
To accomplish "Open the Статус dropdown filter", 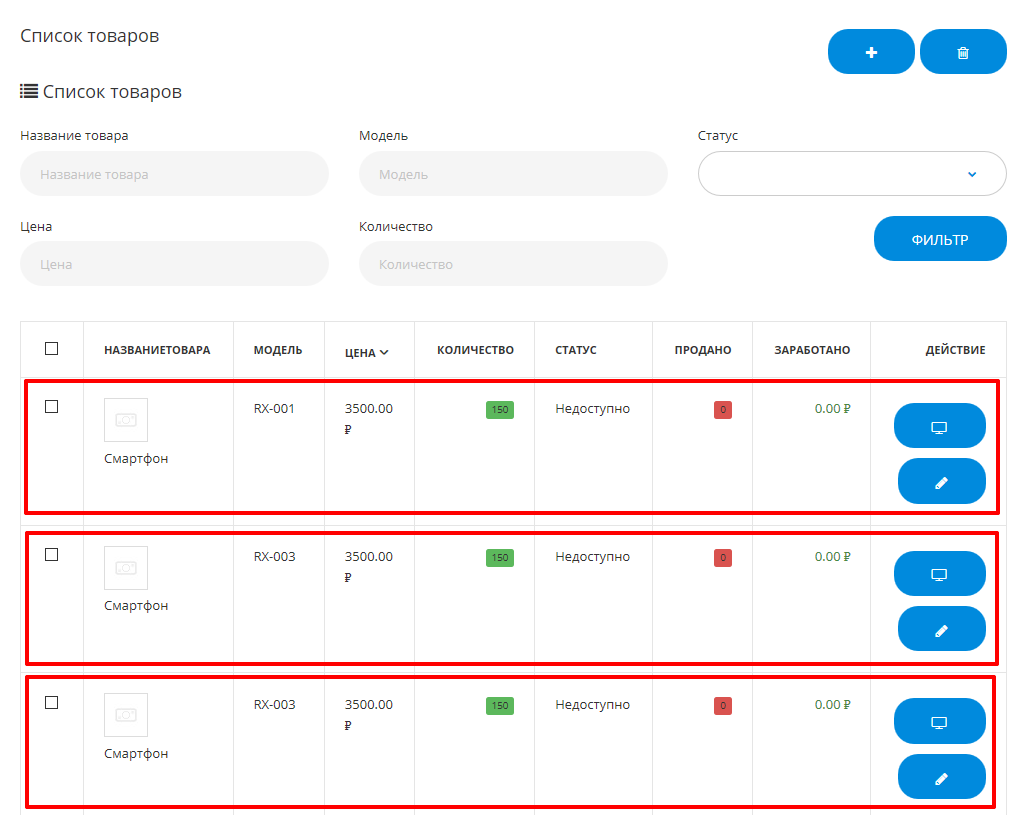I will 851,174.
